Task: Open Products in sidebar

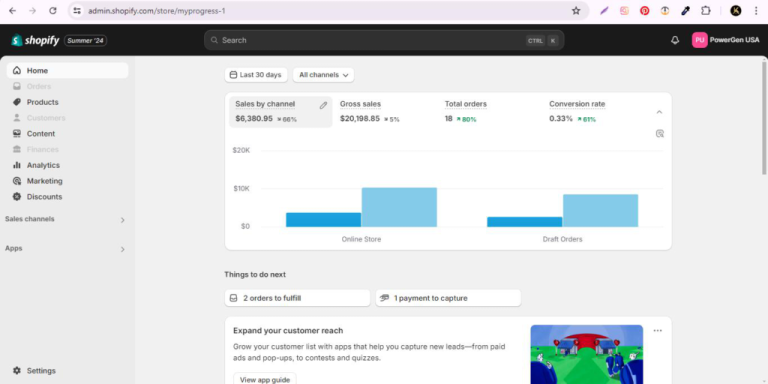Action: 68,102
